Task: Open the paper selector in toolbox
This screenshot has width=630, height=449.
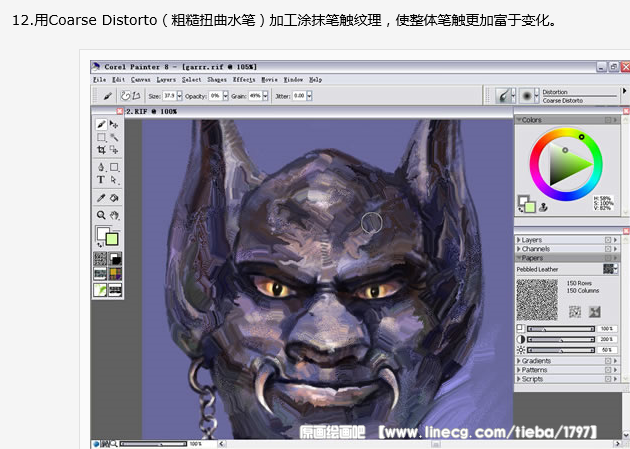Action: tap(100, 259)
